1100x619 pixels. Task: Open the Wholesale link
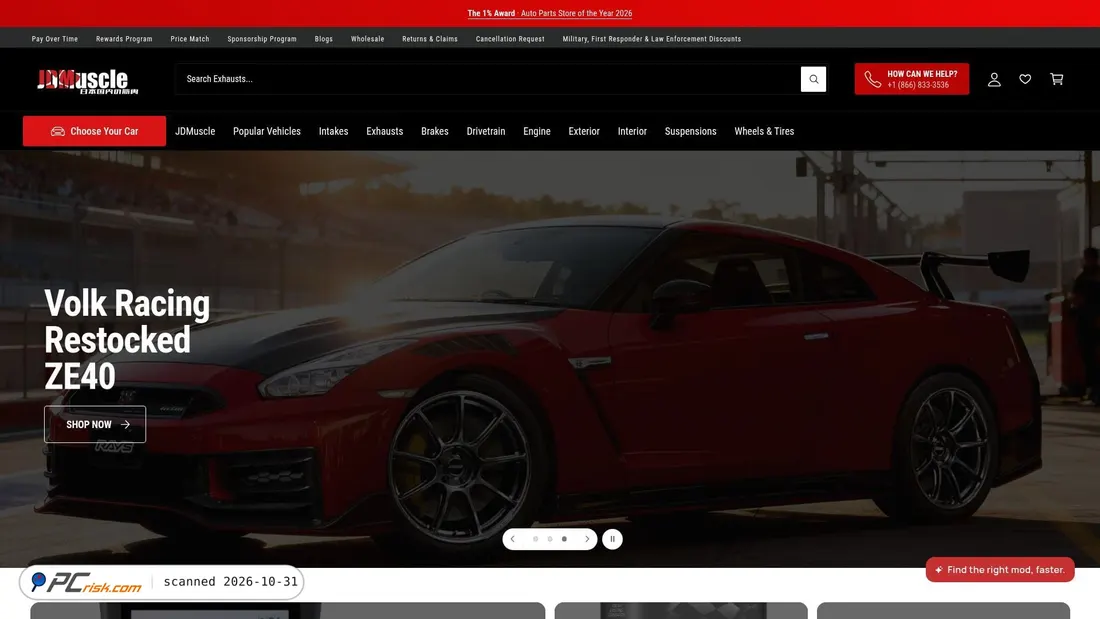[368, 39]
